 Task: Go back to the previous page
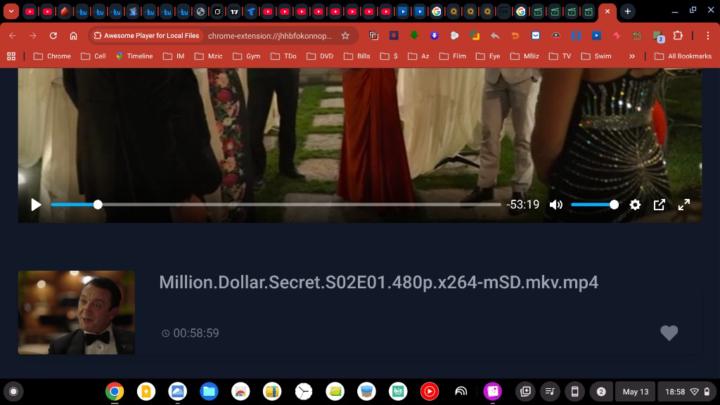click(x=12, y=35)
